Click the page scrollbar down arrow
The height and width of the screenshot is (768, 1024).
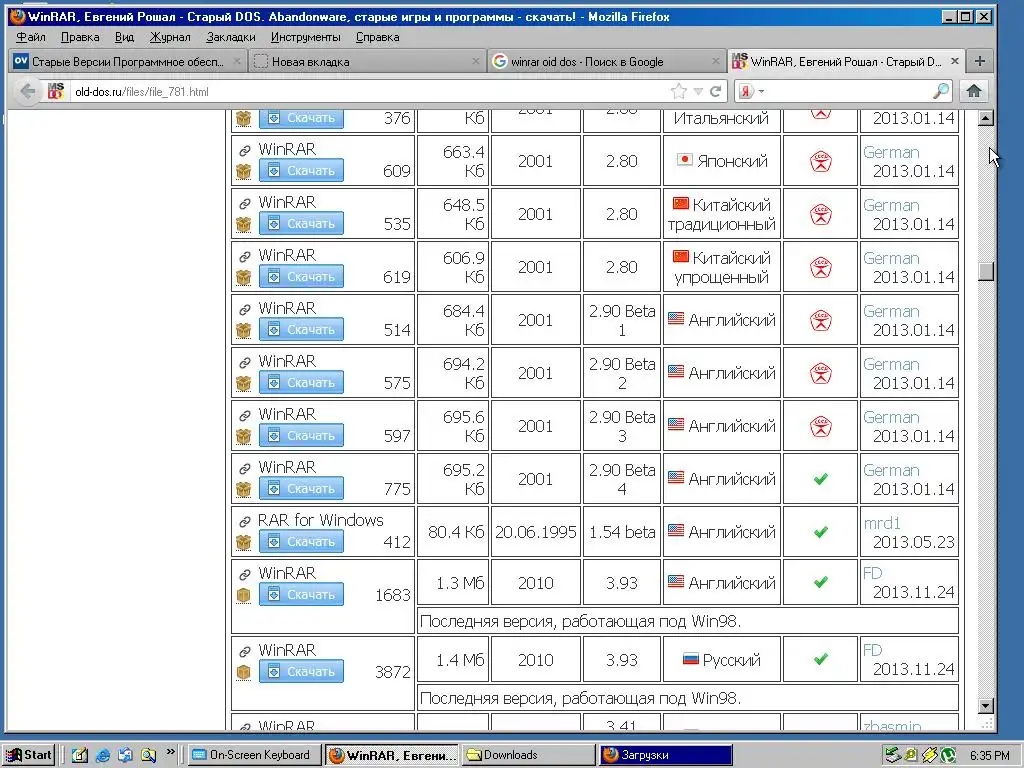(x=985, y=705)
